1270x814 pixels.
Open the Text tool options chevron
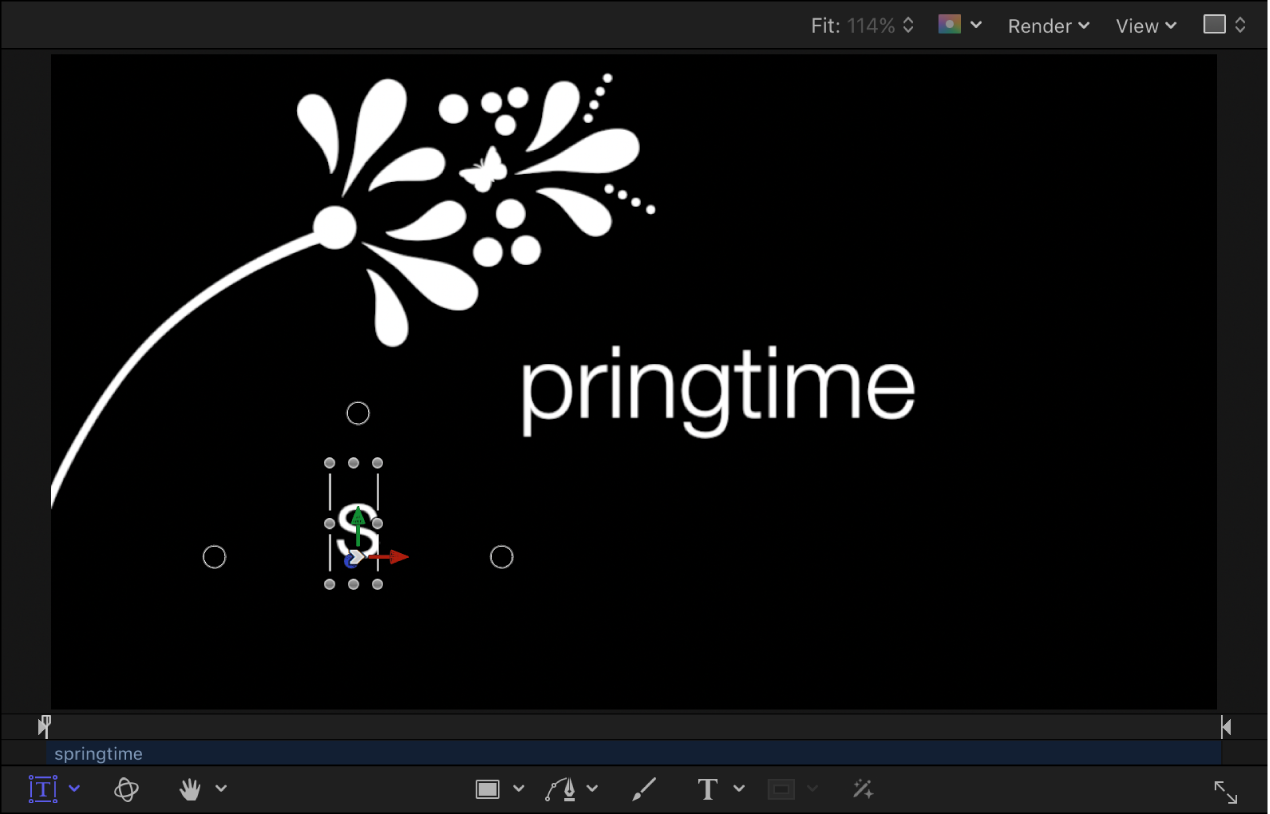739,789
